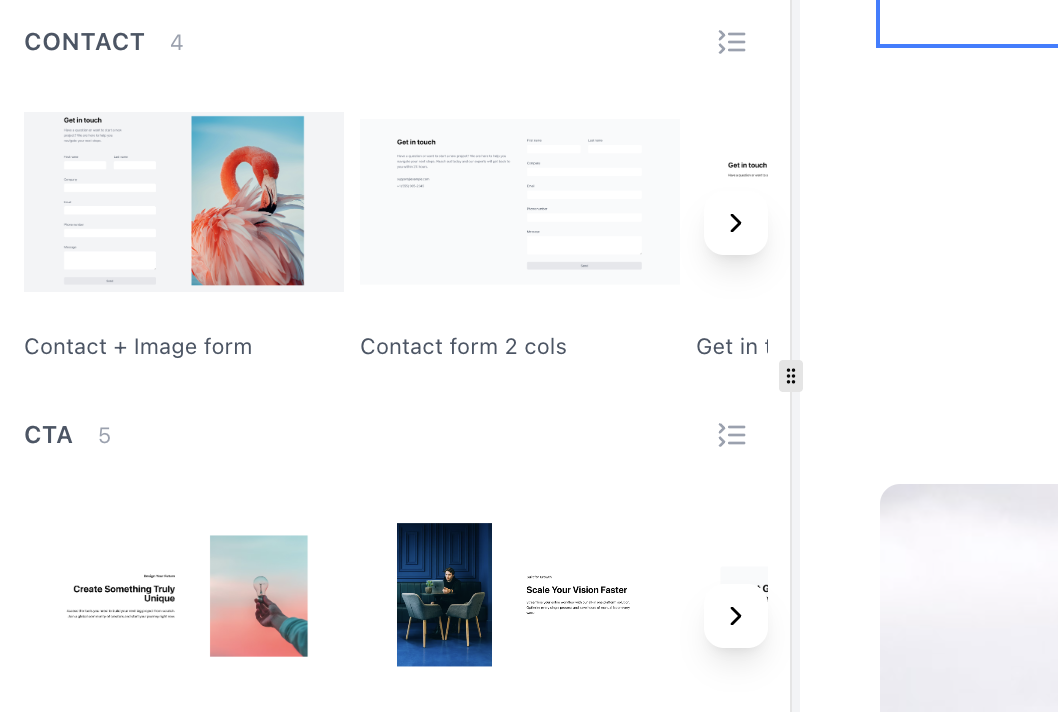1058x712 pixels.
Task: Click the drag handle on the panel divider
Action: pyautogui.click(x=790, y=375)
